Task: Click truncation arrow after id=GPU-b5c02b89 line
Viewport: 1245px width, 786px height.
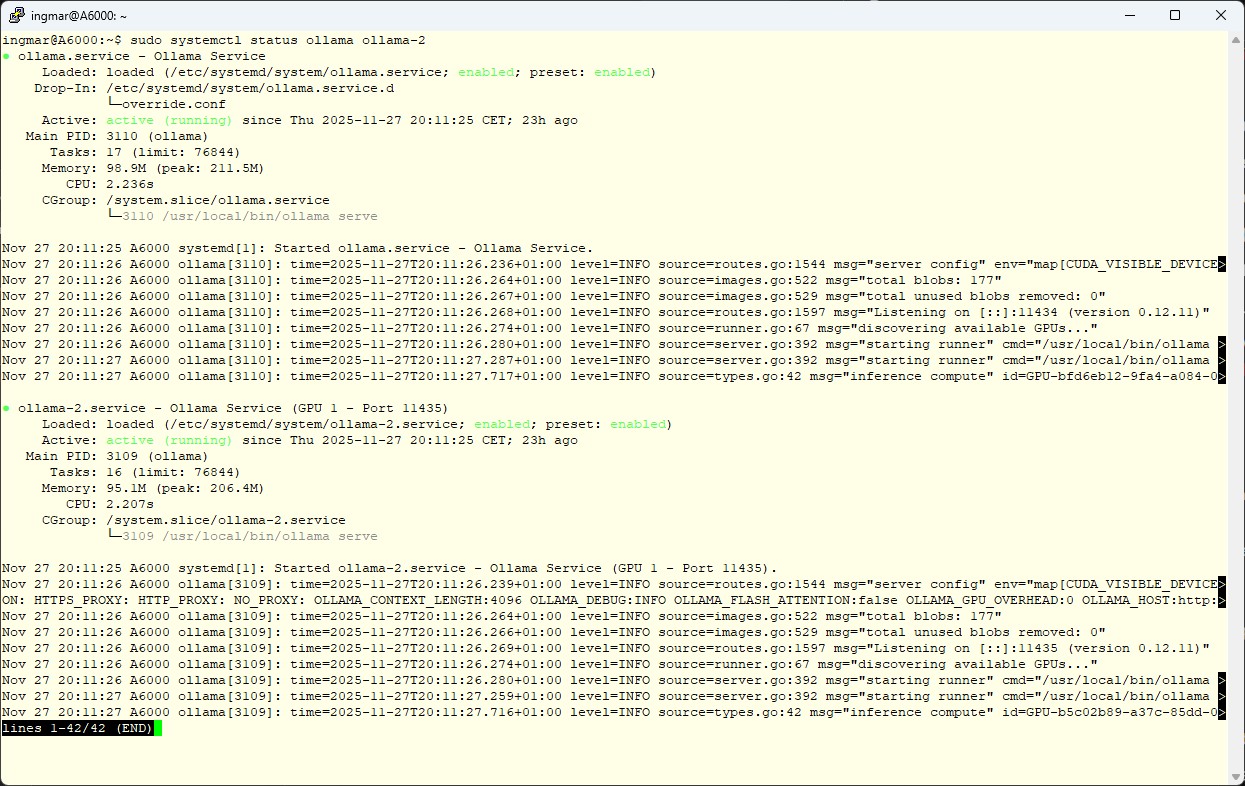Action: [1222, 712]
